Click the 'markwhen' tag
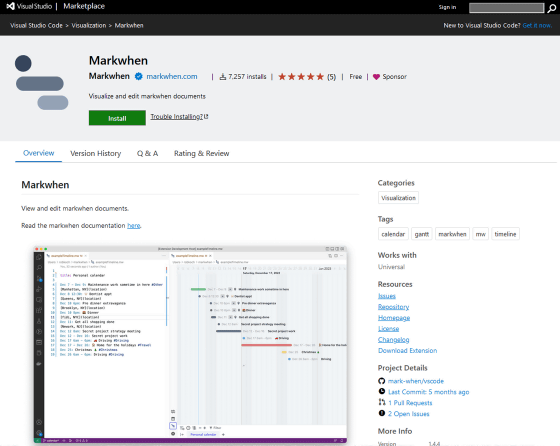 (x=452, y=234)
